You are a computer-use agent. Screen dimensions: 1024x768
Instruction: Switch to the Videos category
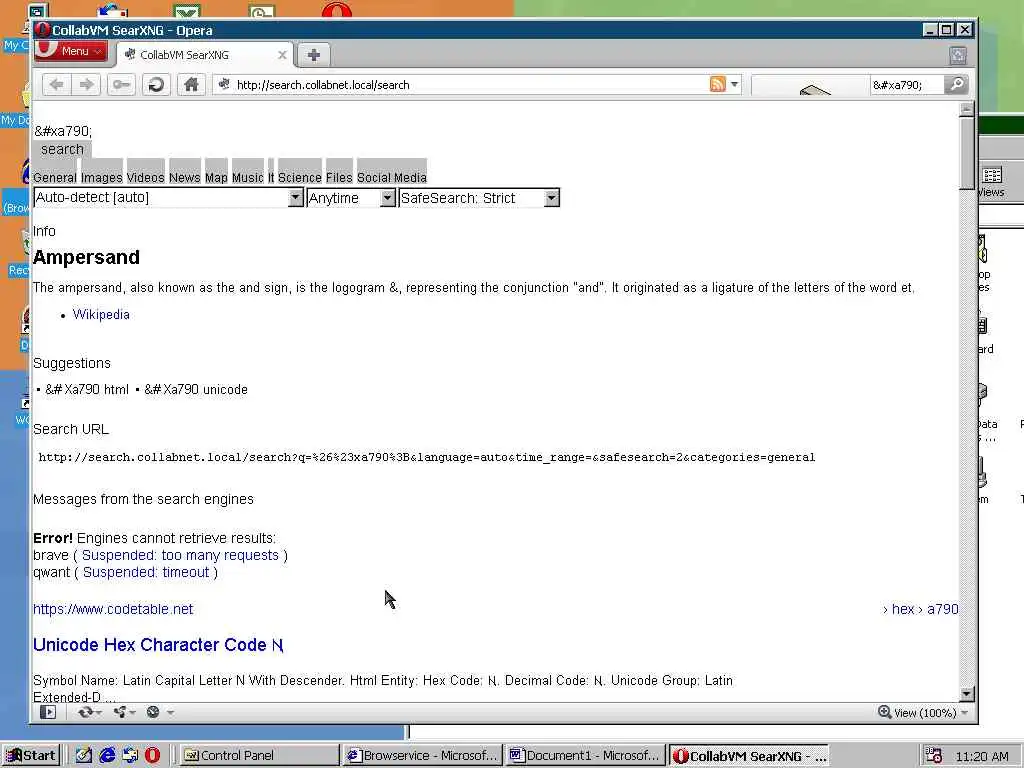click(x=146, y=178)
